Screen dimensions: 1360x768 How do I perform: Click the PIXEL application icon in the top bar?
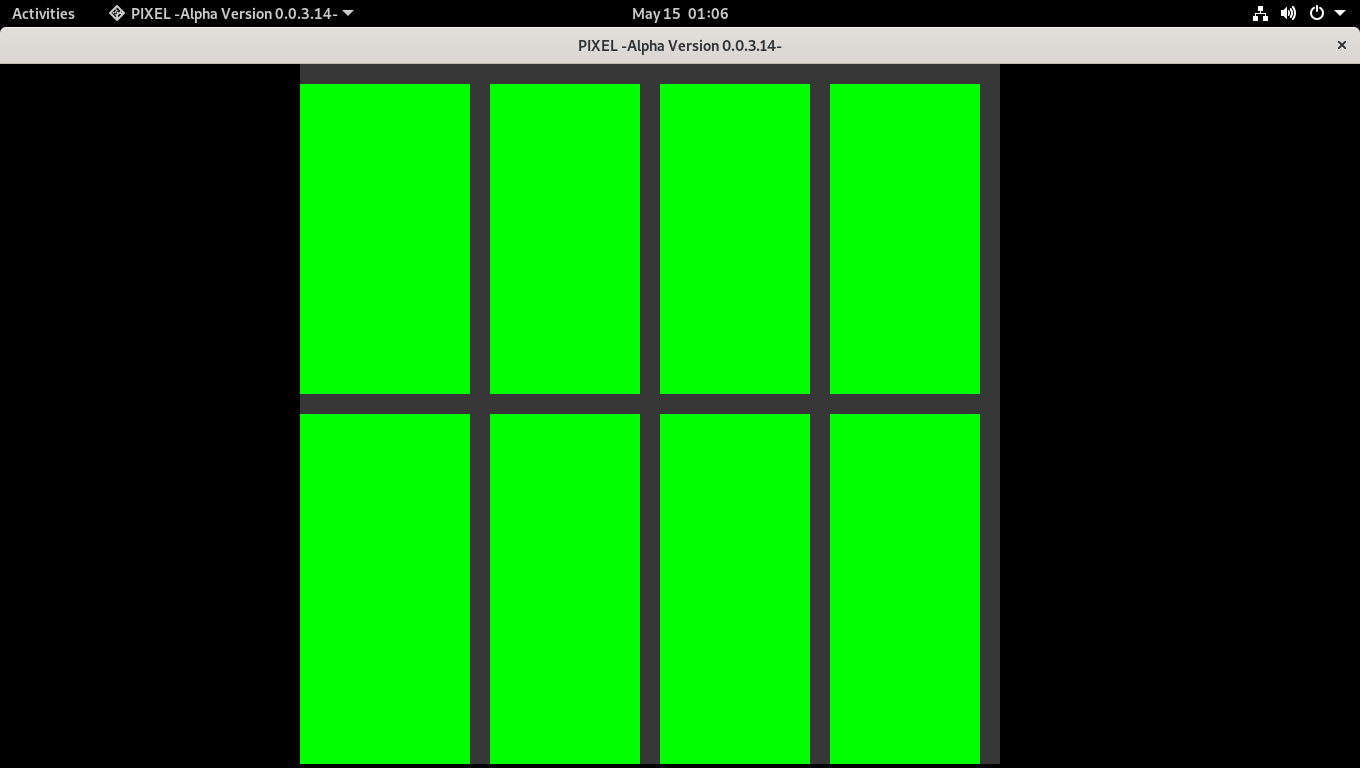pos(117,14)
